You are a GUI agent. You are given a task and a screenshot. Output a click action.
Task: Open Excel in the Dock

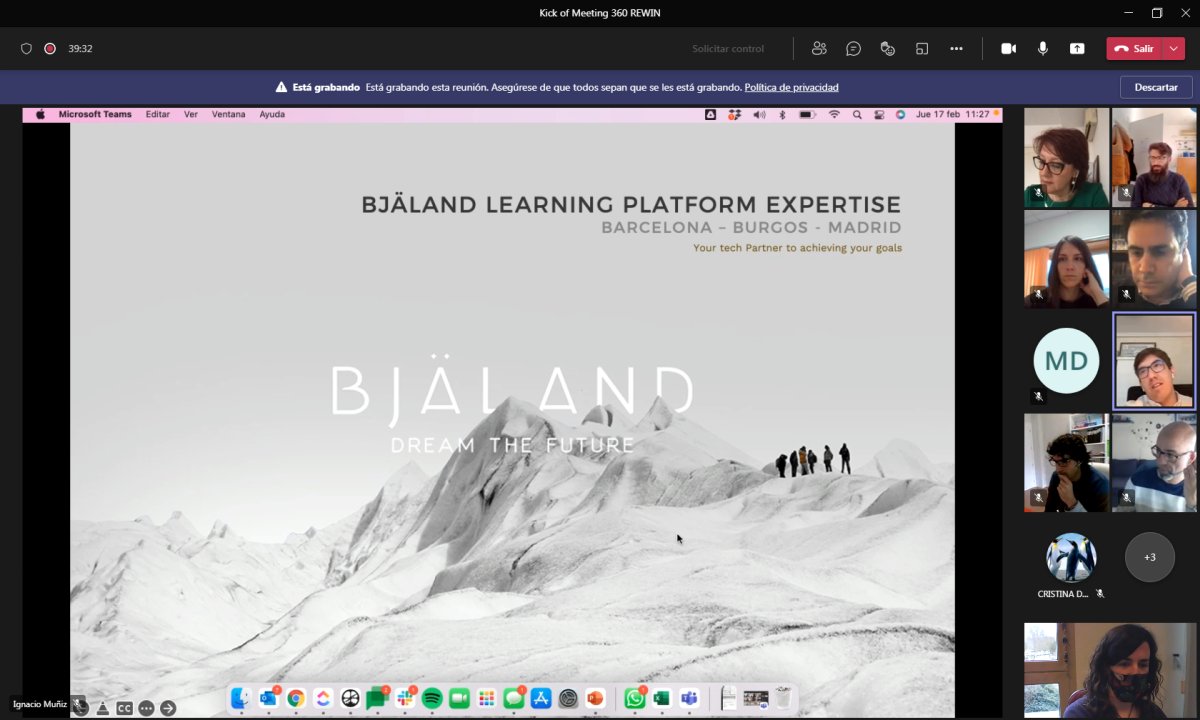(661, 699)
